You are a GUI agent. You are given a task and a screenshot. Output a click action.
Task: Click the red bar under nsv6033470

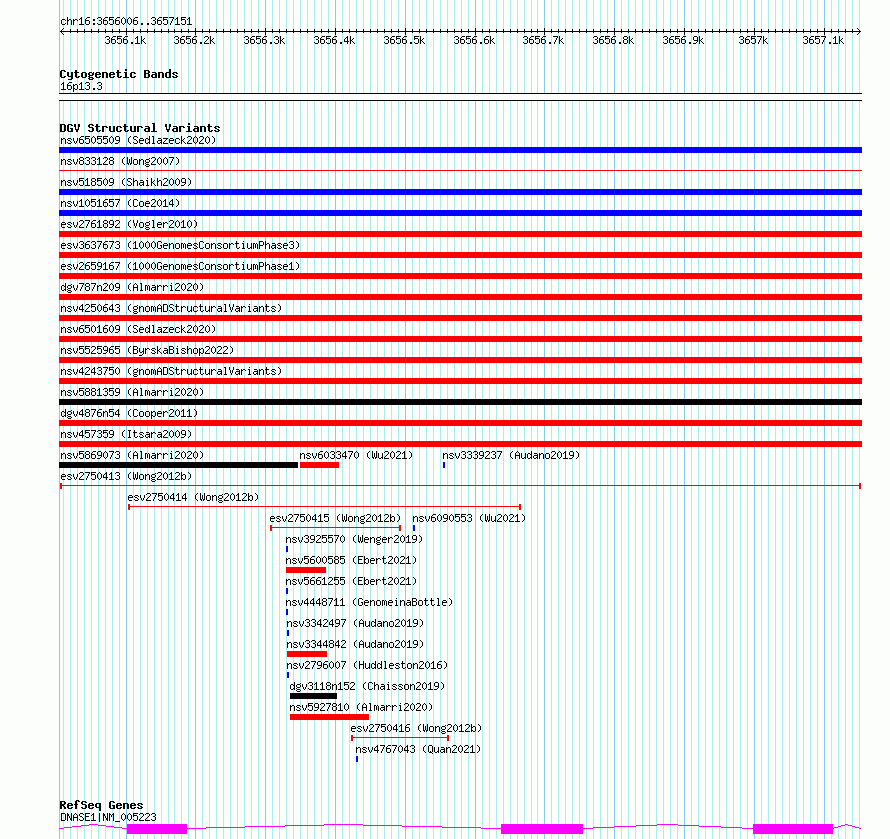click(320, 465)
